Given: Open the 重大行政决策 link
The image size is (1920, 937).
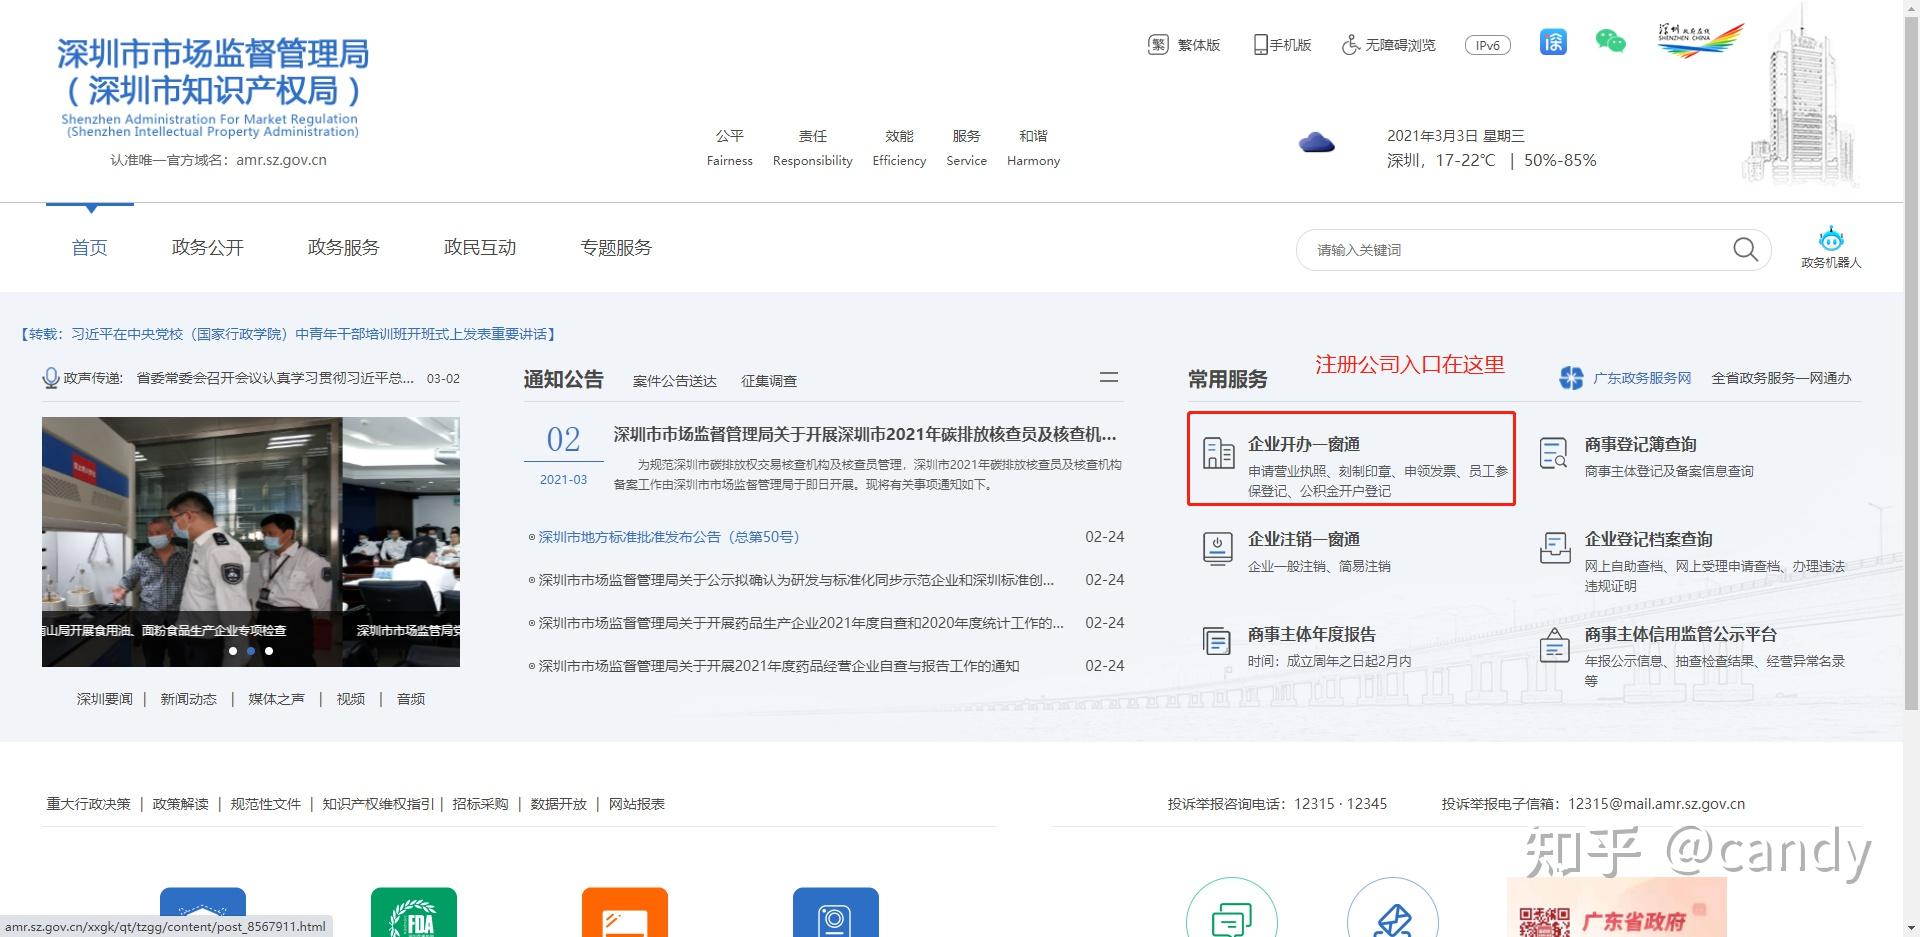Looking at the screenshot, I should pos(89,804).
